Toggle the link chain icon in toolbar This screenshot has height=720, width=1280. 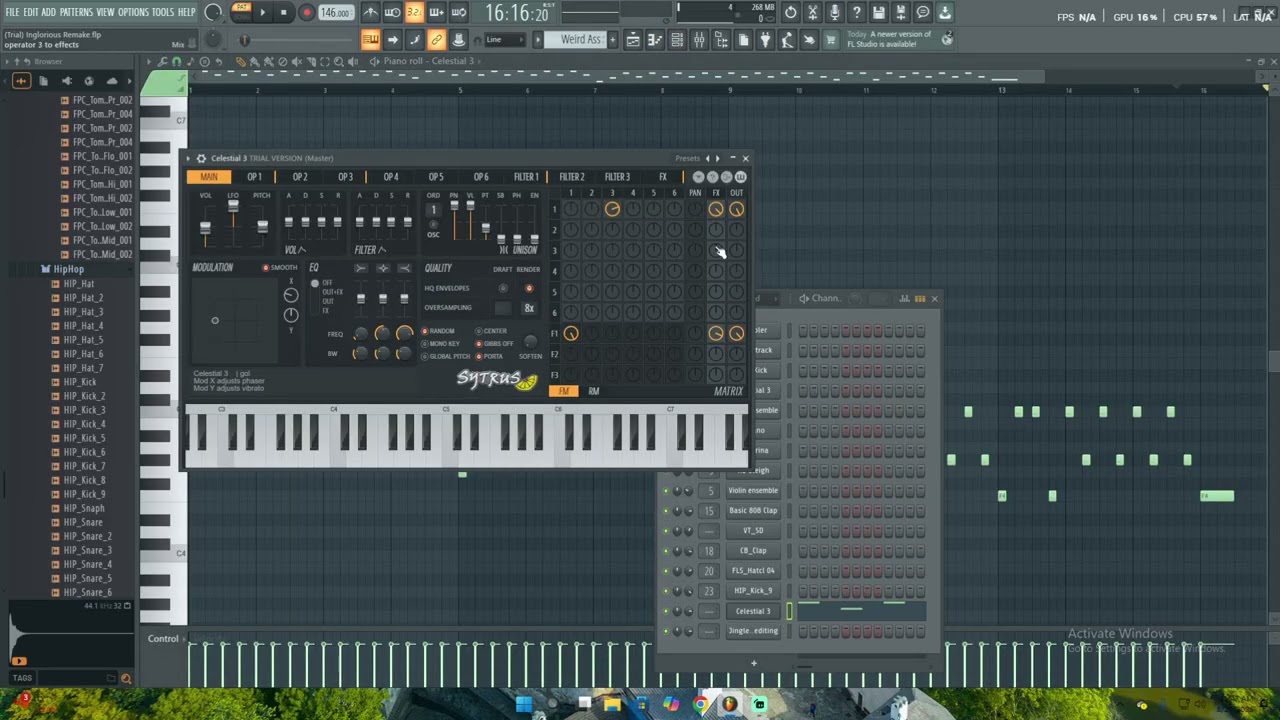point(436,40)
